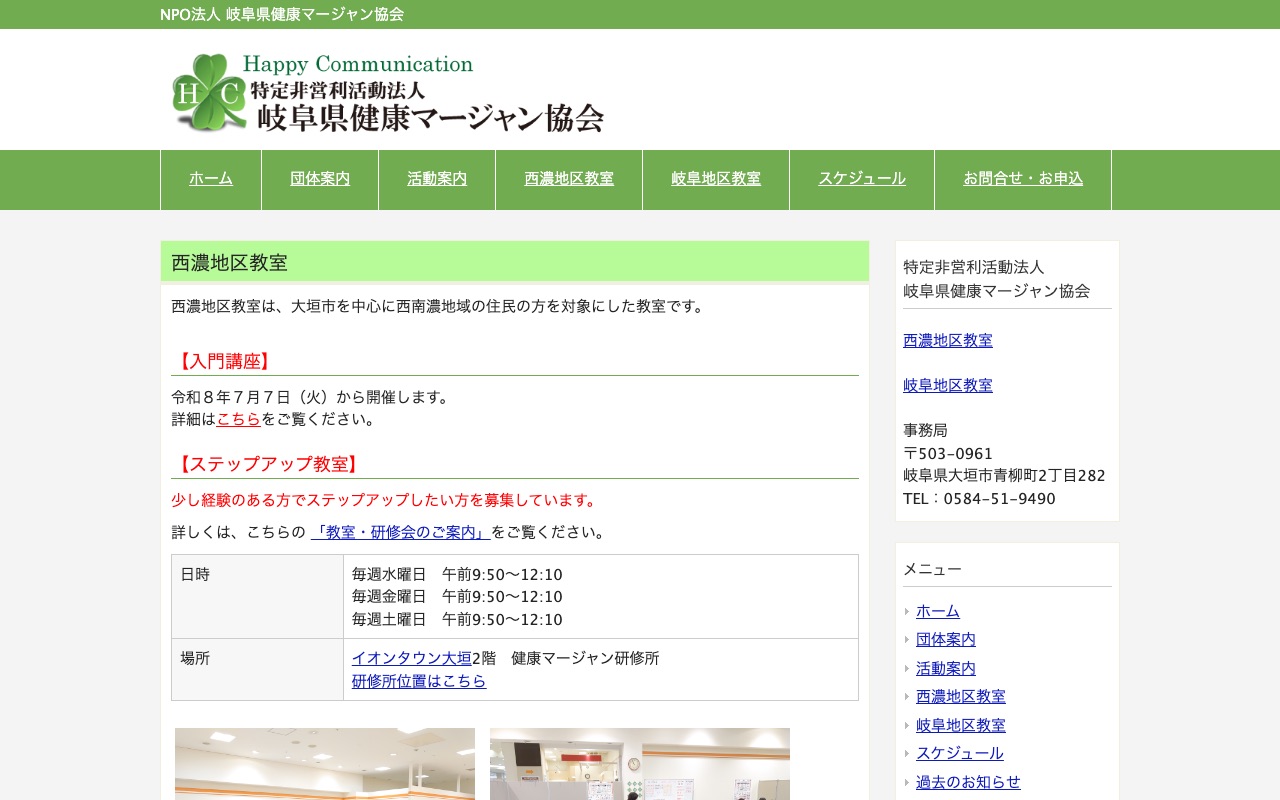The height and width of the screenshot is (800, 1280).
Task: Open スケジュール from the navigation bar
Action: (x=861, y=179)
